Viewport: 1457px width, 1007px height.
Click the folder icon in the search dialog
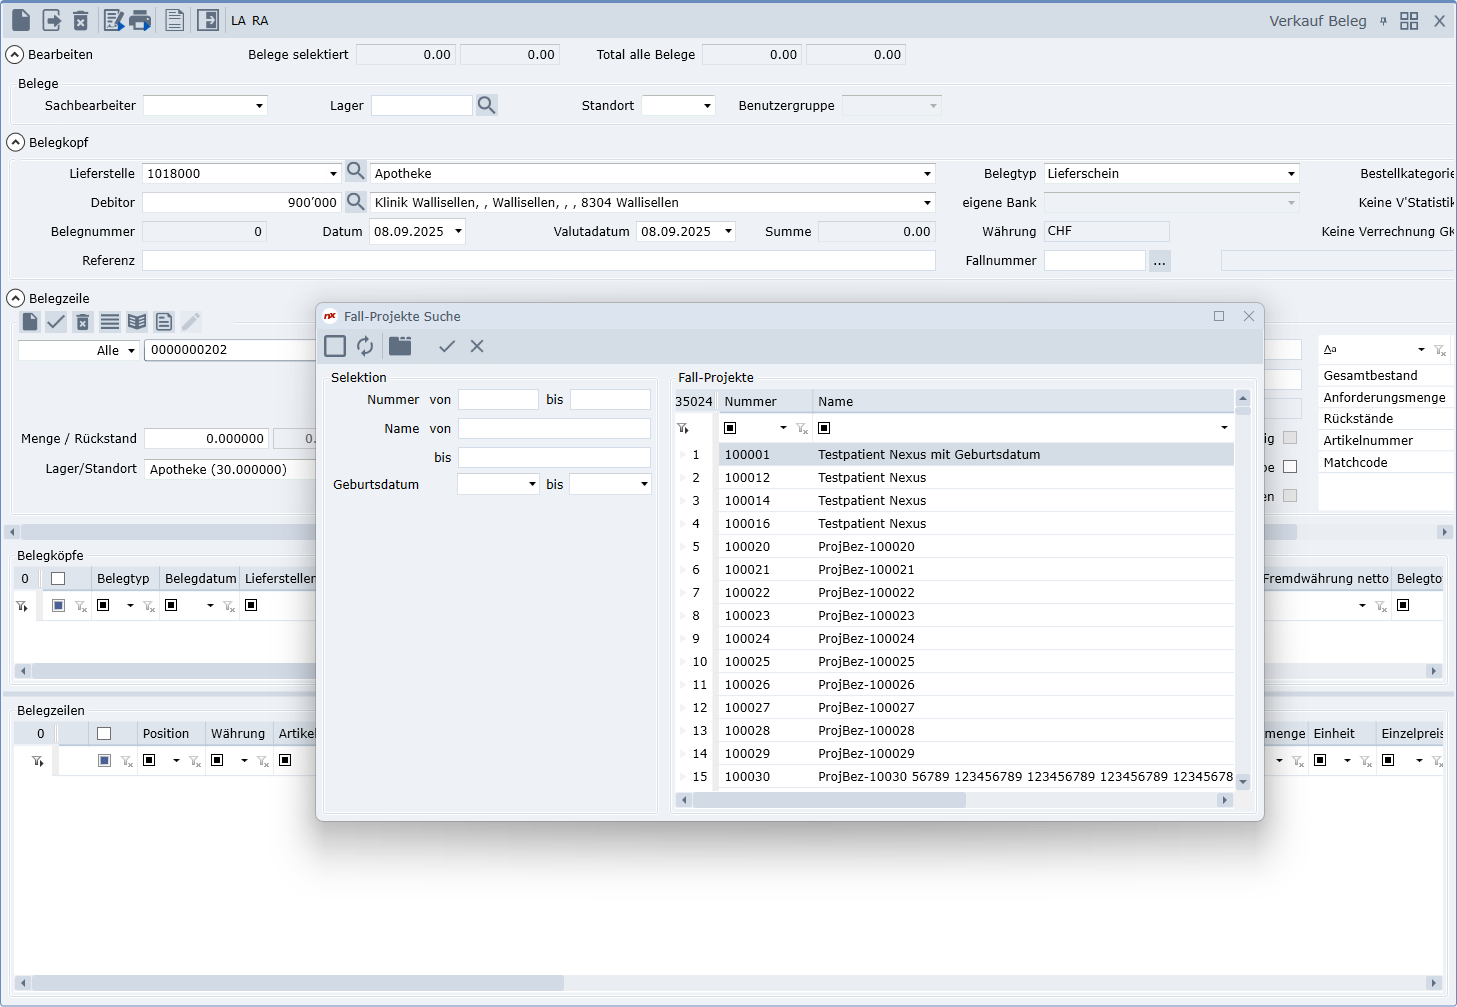(x=400, y=346)
